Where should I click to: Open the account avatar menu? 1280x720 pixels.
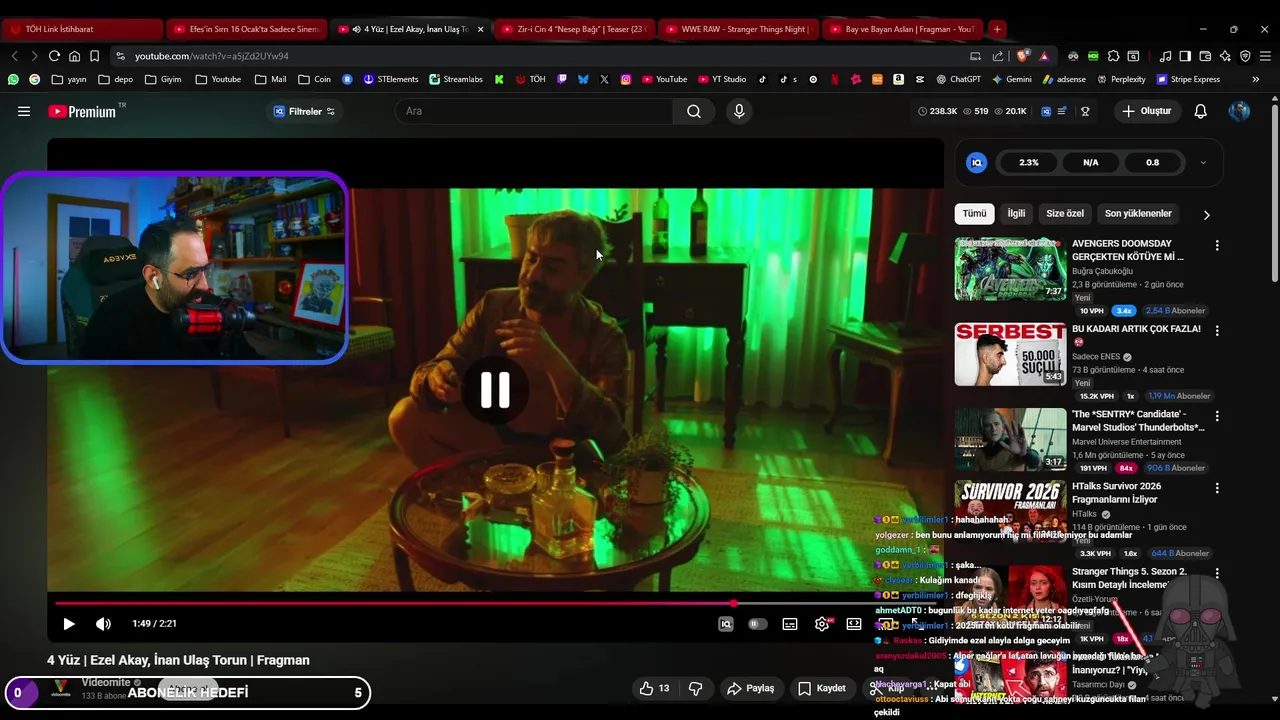[x=1240, y=111]
